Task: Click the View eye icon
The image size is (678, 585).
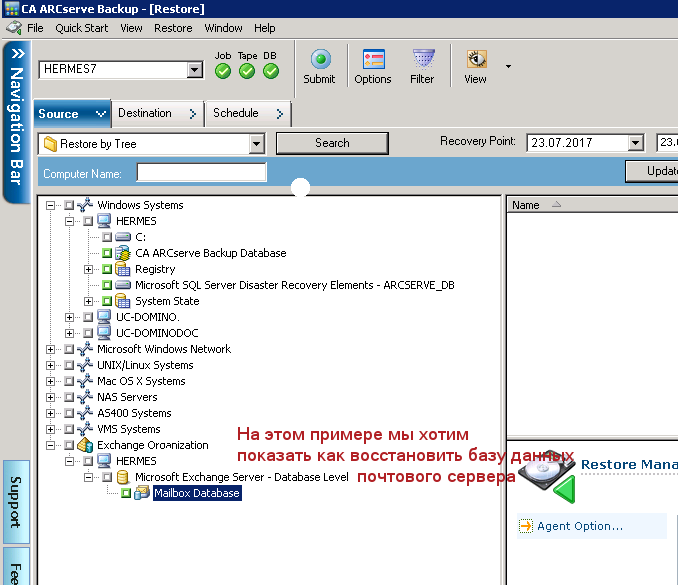Action: [476, 59]
